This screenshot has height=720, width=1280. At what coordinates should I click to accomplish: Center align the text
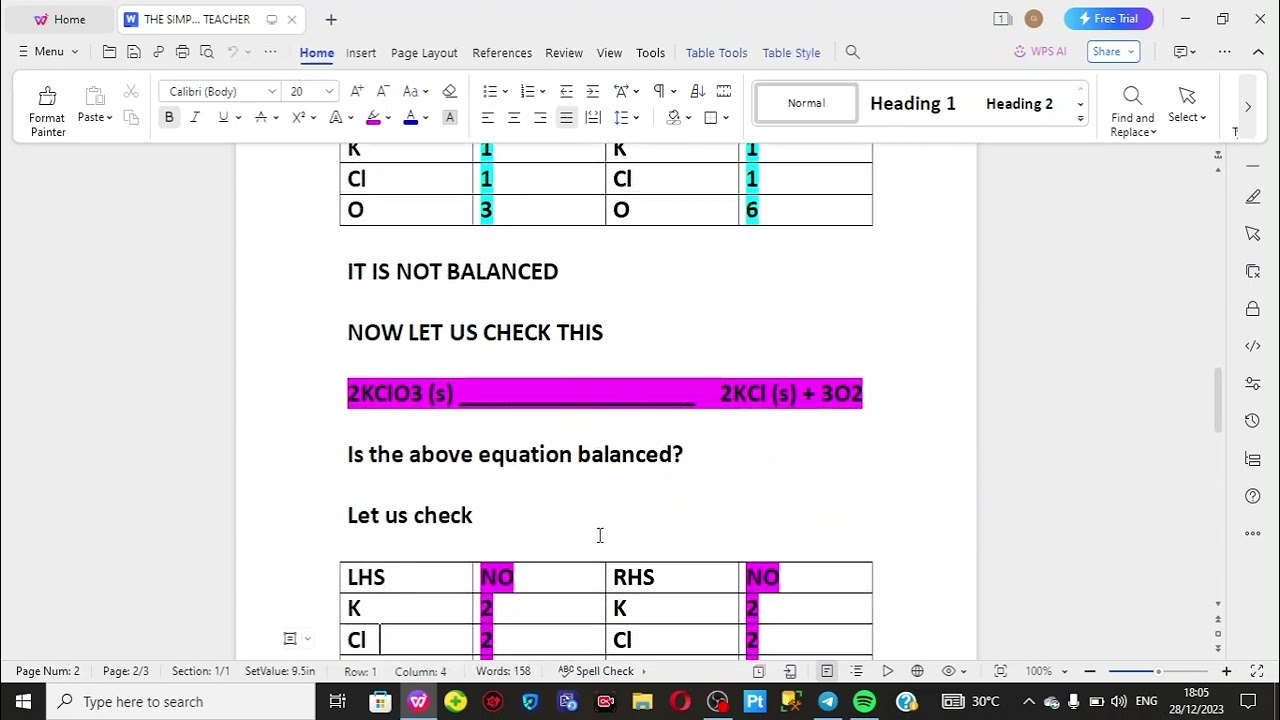pyautogui.click(x=513, y=117)
